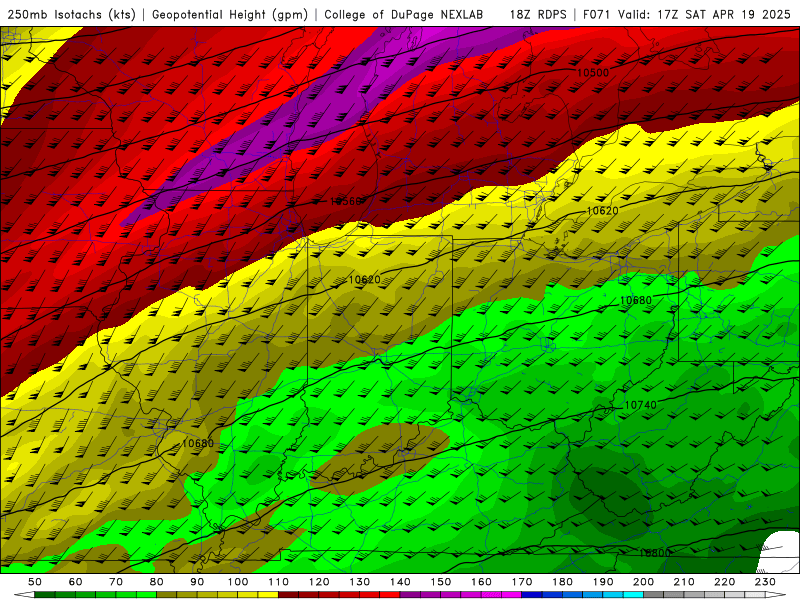Click the 220 knot legend value

pyautogui.click(x=725, y=582)
